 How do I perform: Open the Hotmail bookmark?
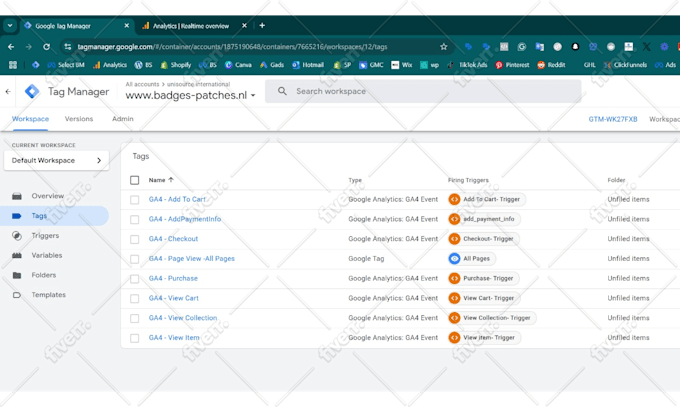click(x=308, y=65)
